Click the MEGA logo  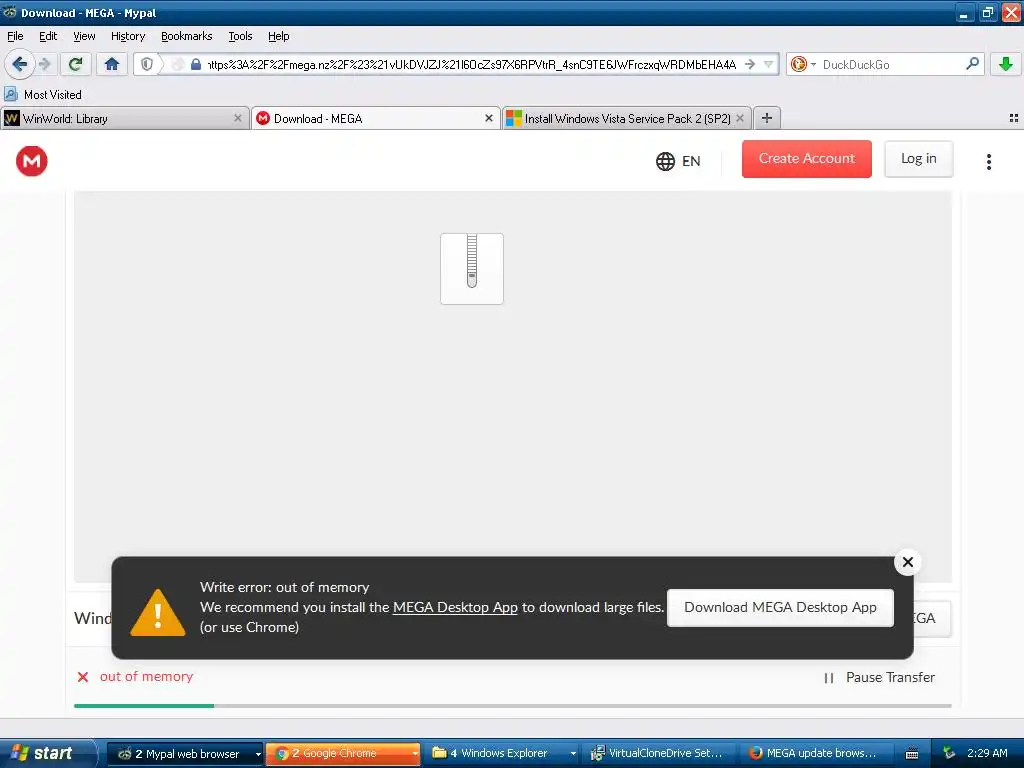[31, 161]
